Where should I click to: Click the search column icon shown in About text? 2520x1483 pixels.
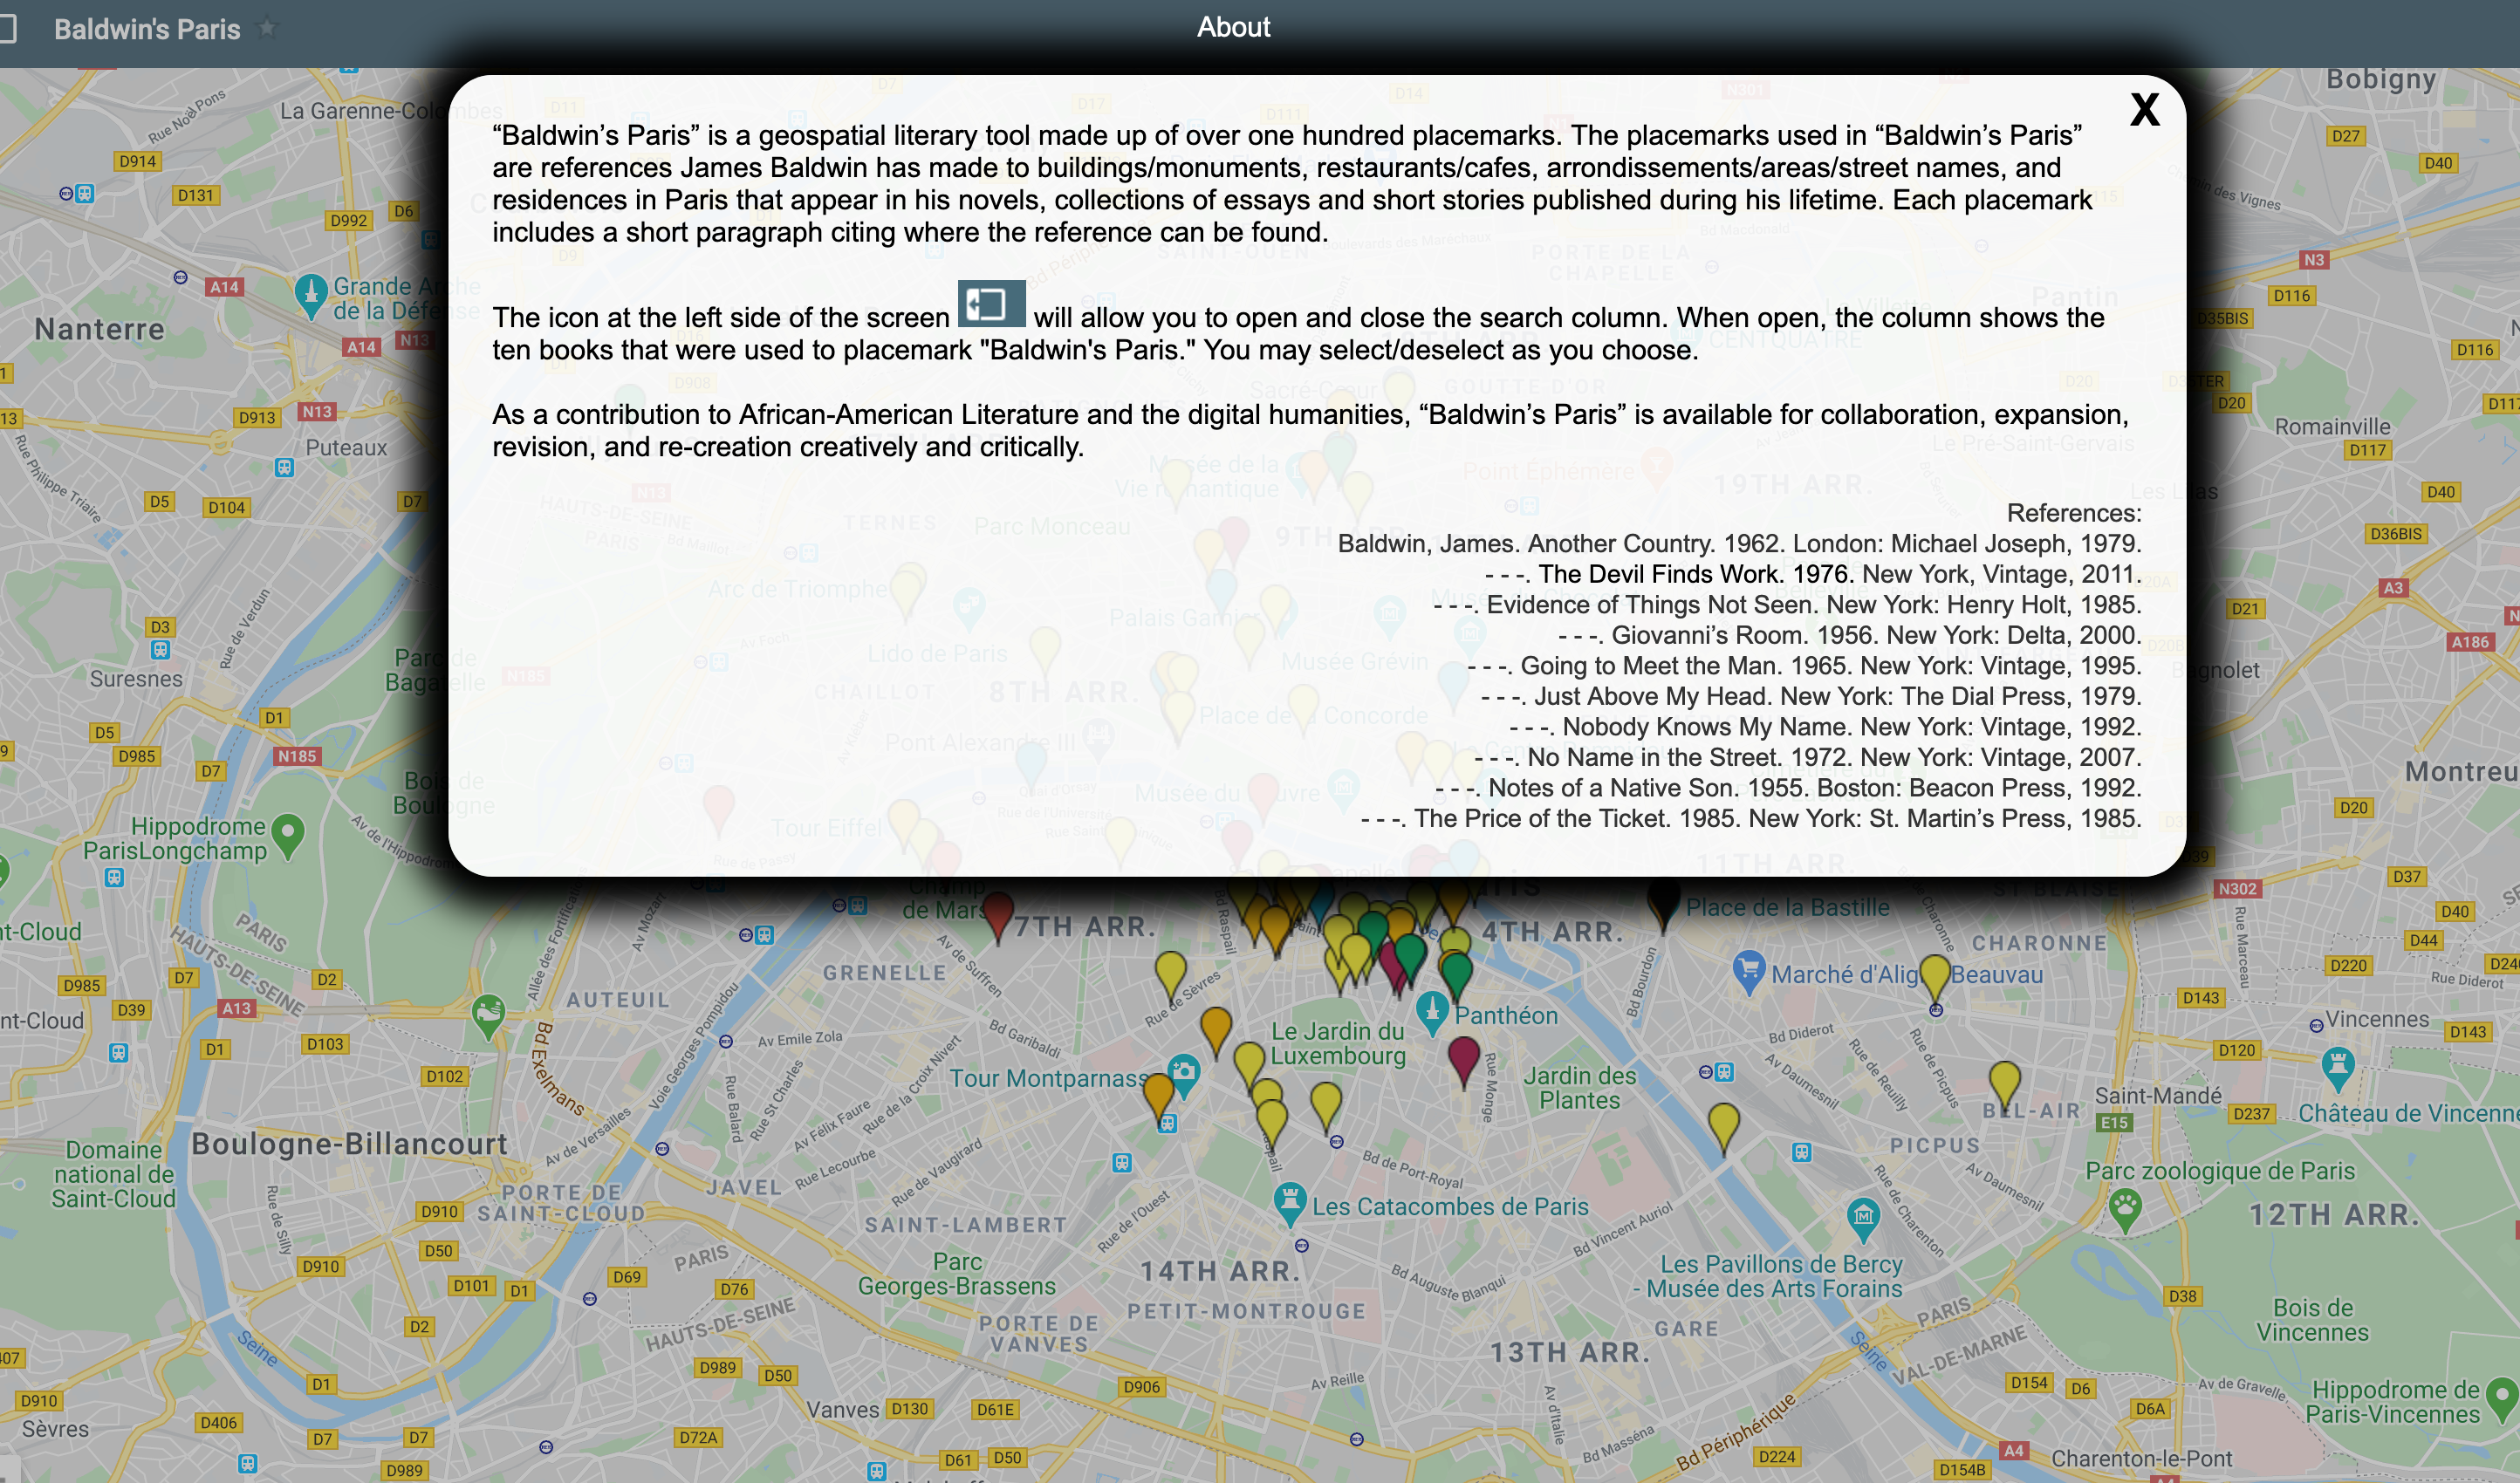pos(991,304)
